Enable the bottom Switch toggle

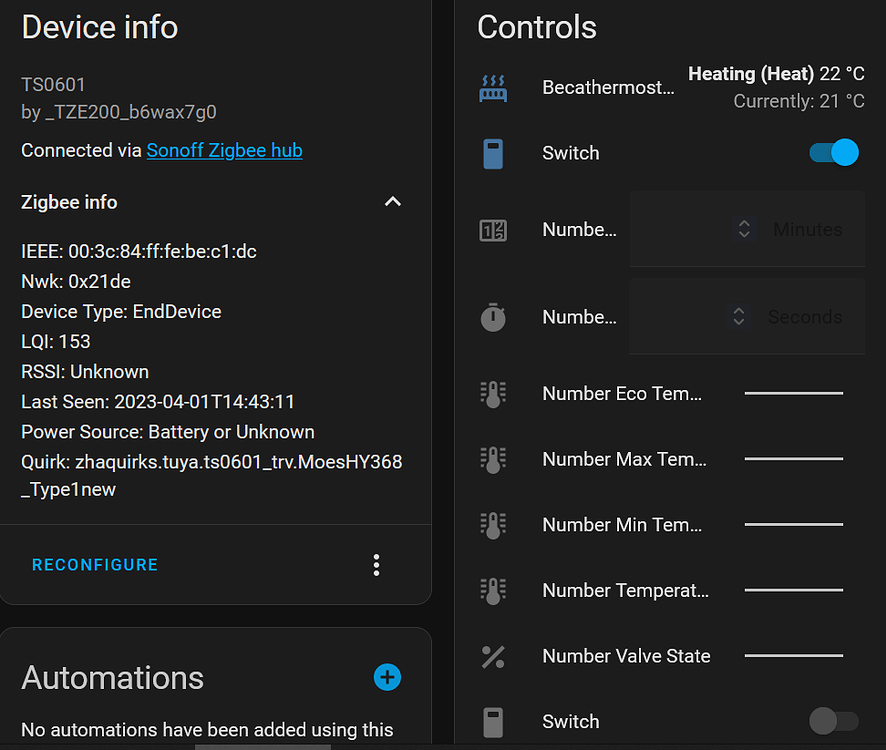pos(833,721)
